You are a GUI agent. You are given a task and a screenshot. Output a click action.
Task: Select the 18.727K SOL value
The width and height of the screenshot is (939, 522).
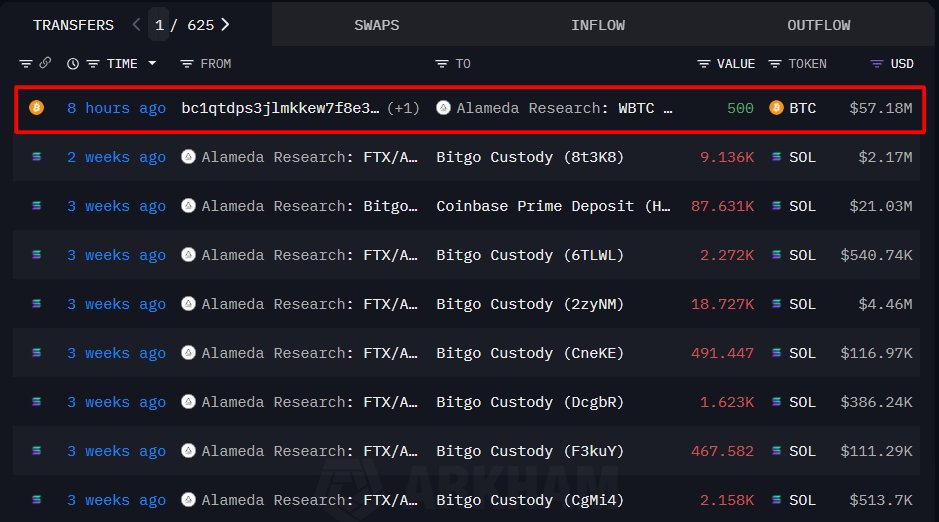click(x=722, y=305)
